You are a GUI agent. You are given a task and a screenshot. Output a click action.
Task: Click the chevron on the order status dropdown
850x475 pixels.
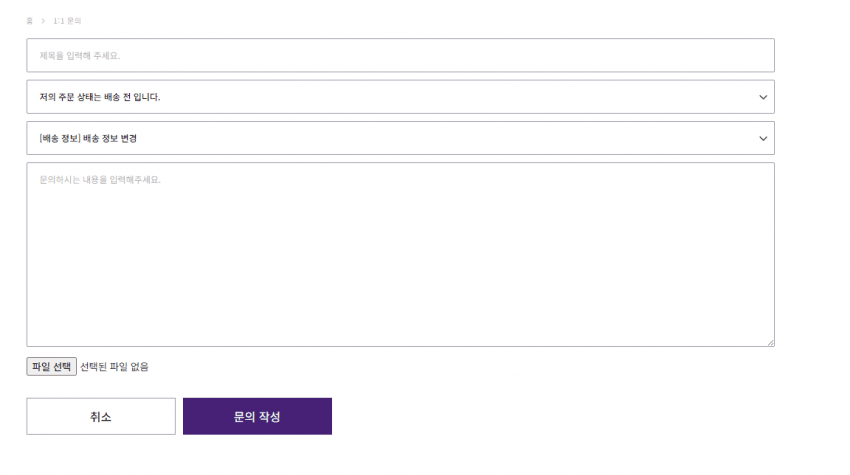pyautogui.click(x=763, y=97)
